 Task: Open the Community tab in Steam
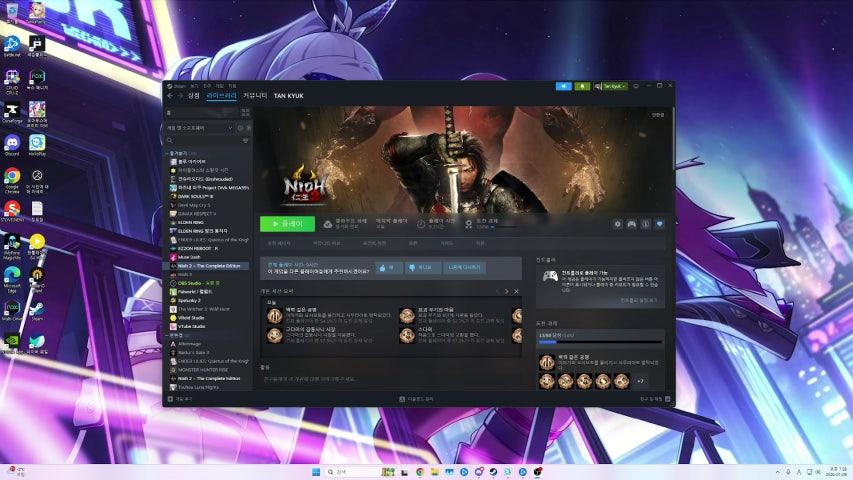pyautogui.click(x=255, y=96)
